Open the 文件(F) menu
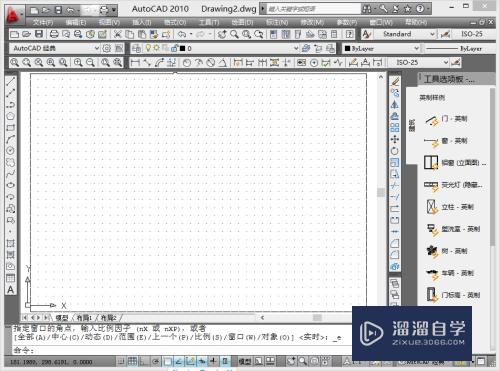The height and width of the screenshot is (371, 500). pos(43,22)
